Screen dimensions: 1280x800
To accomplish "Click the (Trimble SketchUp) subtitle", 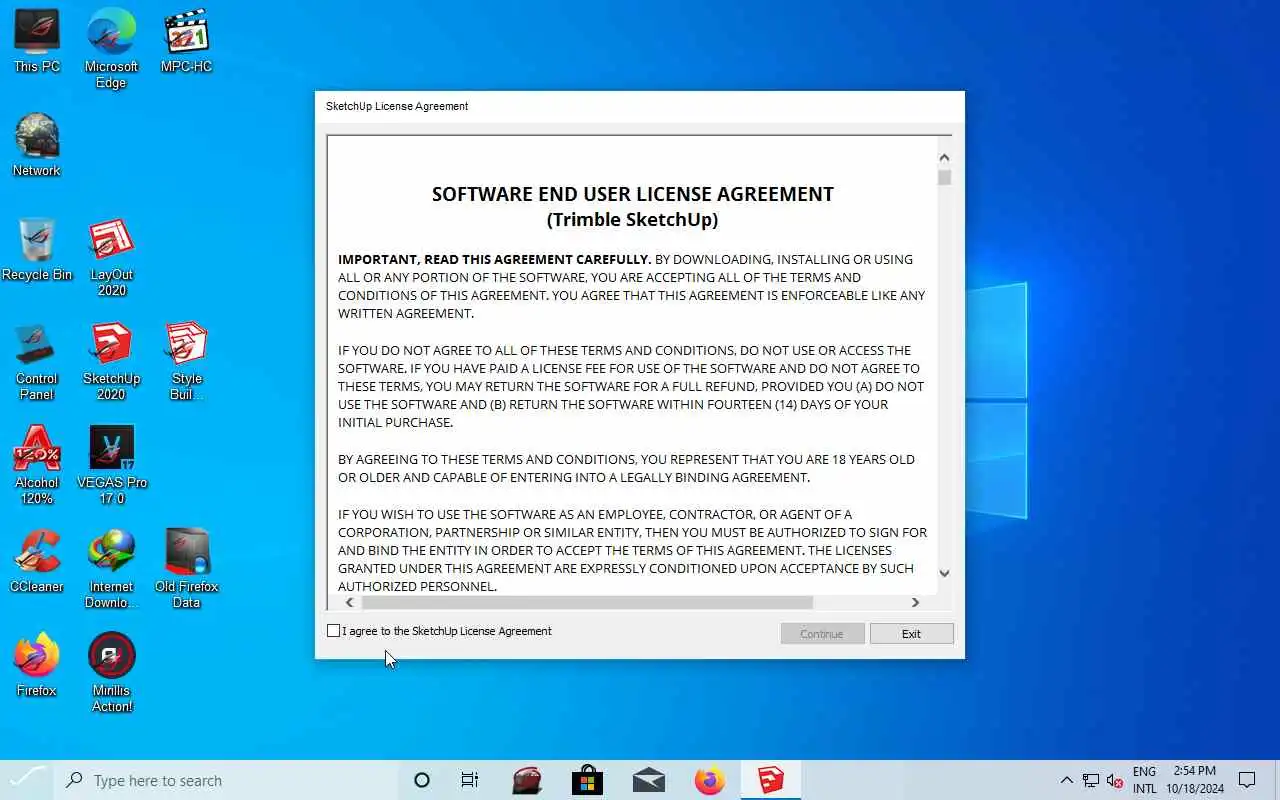I will coord(632,219).
